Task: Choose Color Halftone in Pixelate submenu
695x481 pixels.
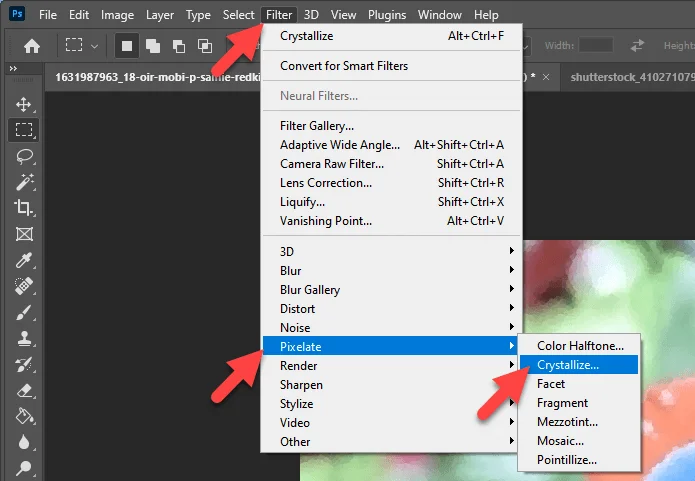Action: pyautogui.click(x=579, y=346)
